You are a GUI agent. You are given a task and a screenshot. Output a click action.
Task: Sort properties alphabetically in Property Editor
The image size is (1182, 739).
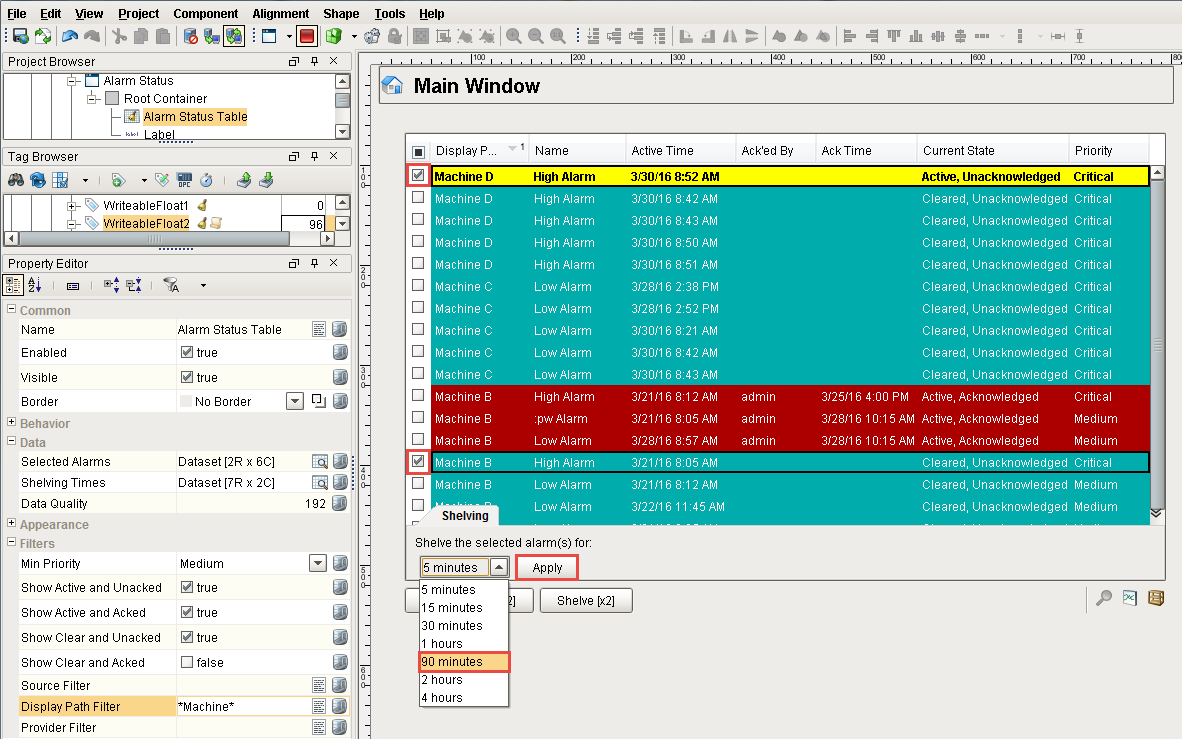[x=34, y=285]
